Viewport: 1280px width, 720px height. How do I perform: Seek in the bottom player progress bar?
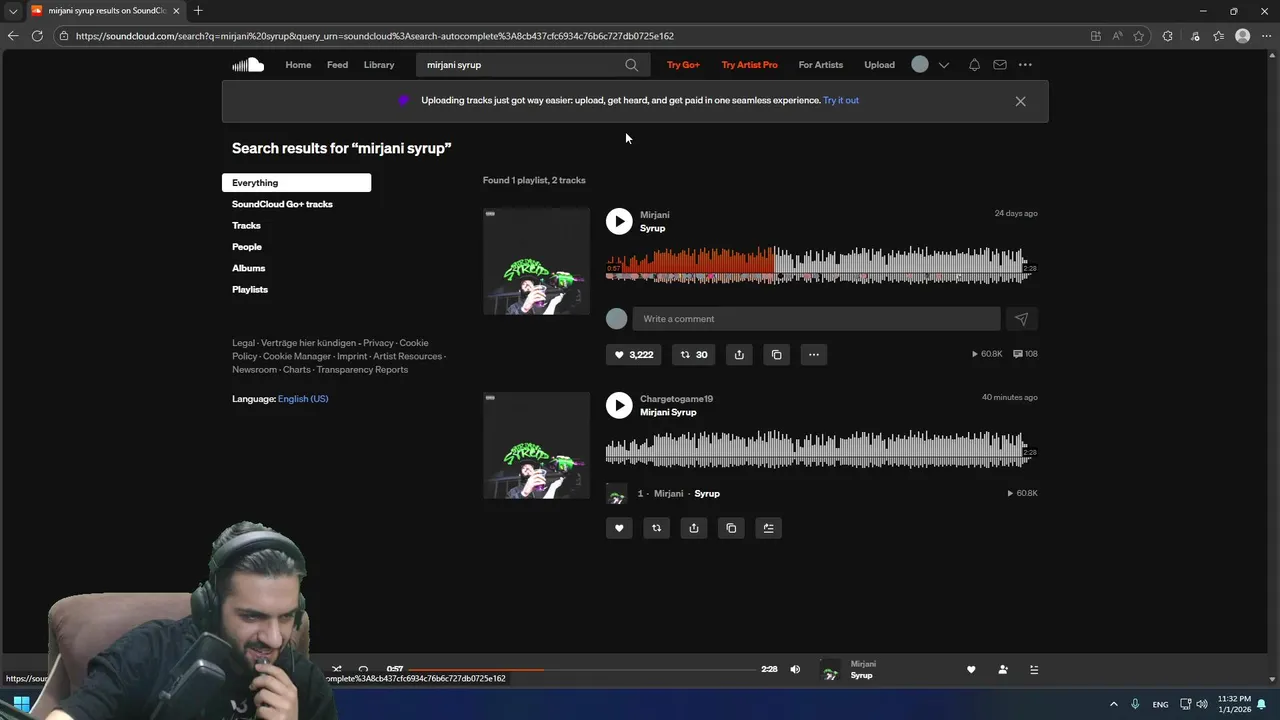point(582,669)
